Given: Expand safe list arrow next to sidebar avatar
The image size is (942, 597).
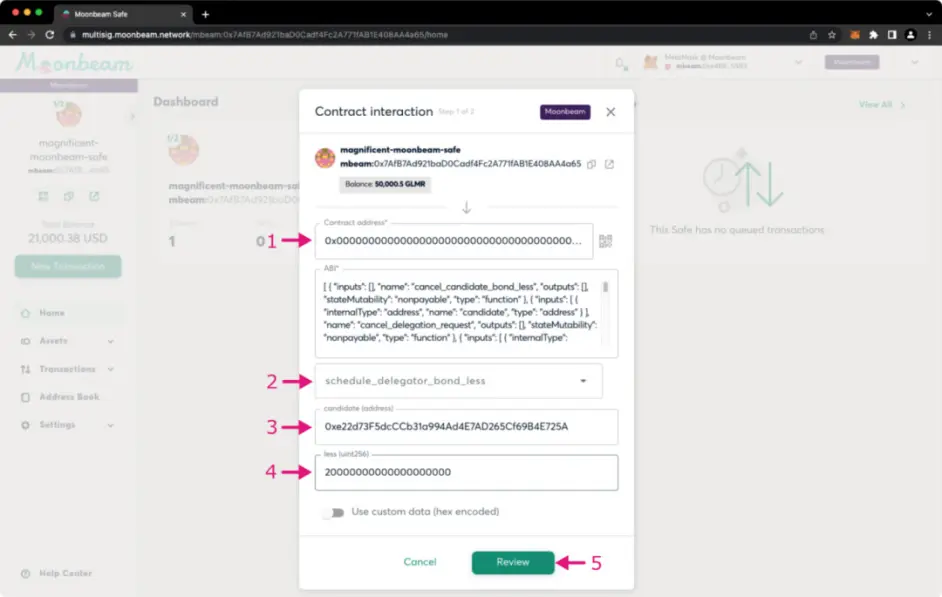Looking at the screenshot, I should coord(132,116).
